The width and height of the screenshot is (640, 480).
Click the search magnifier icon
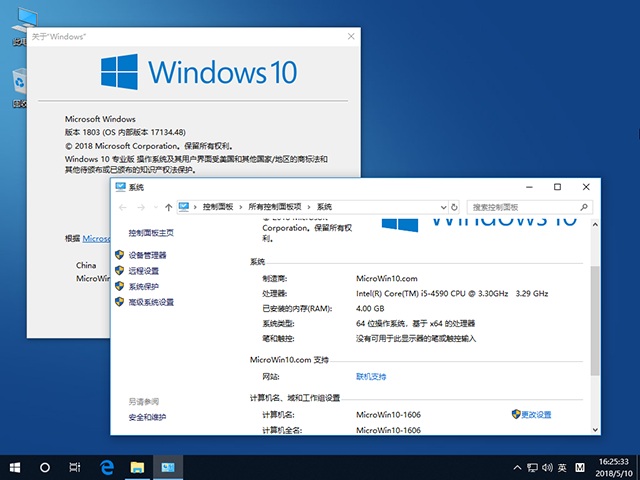(x=584, y=207)
